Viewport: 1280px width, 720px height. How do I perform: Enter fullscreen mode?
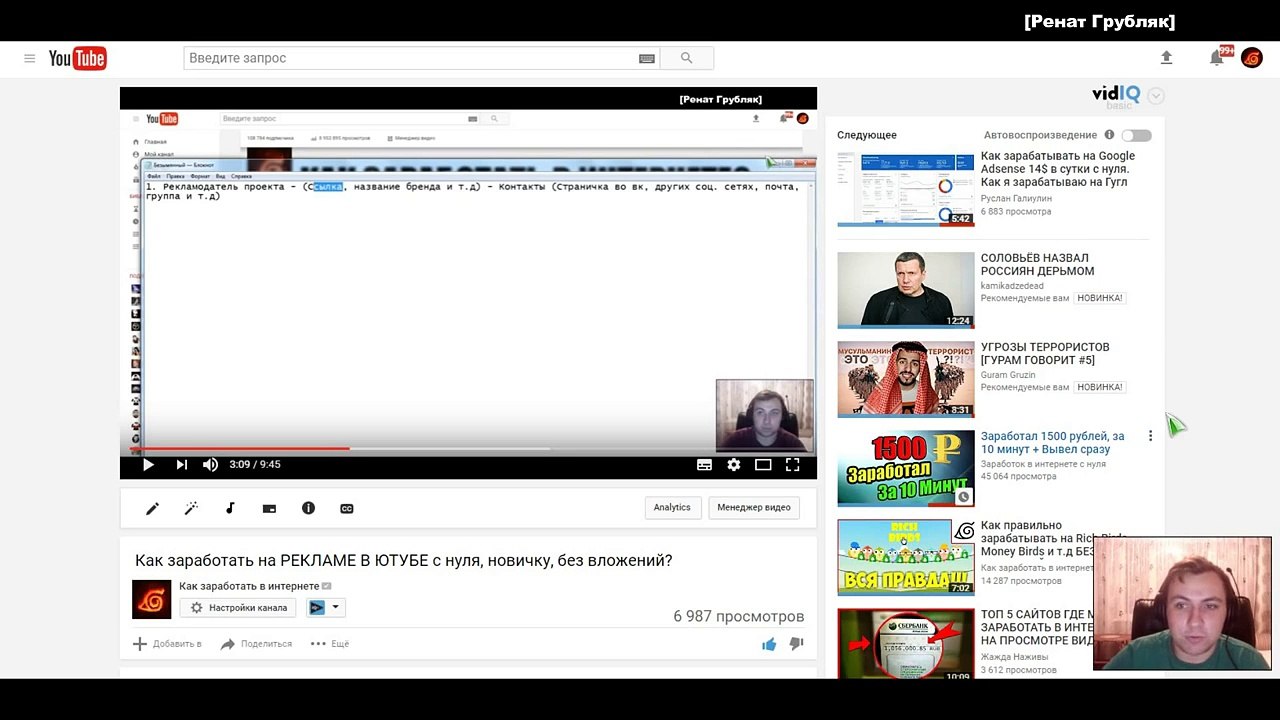pos(792,464)
